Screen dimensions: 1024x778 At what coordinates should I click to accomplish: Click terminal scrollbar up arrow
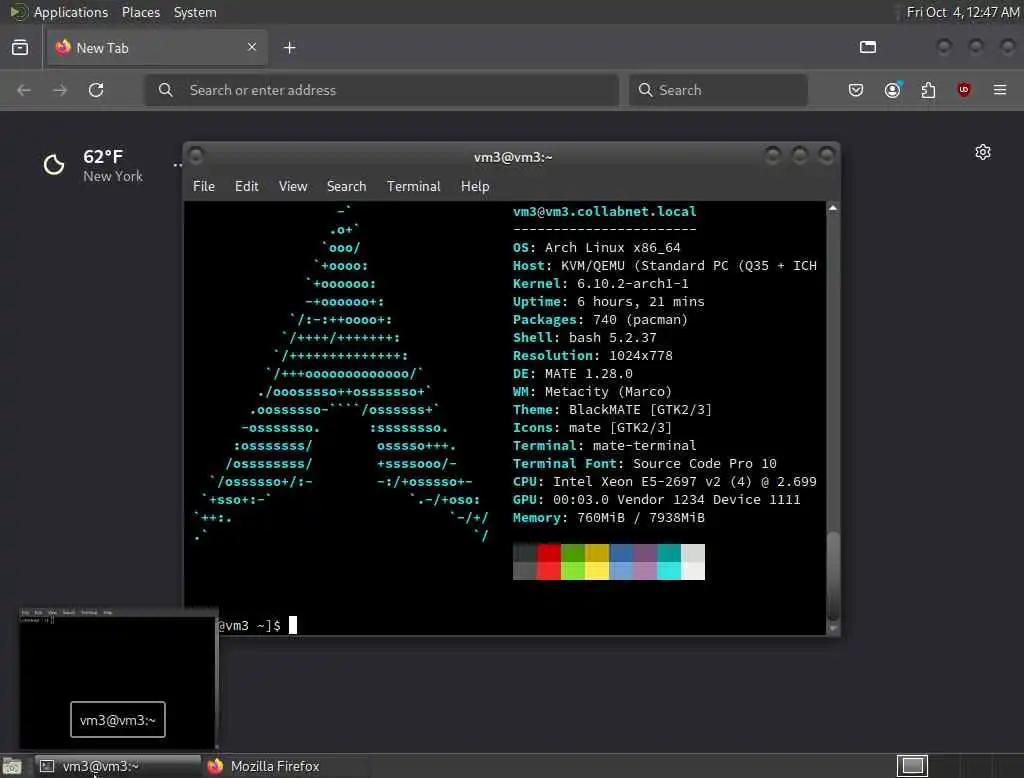pyautogui.click(x=833, y=208)
